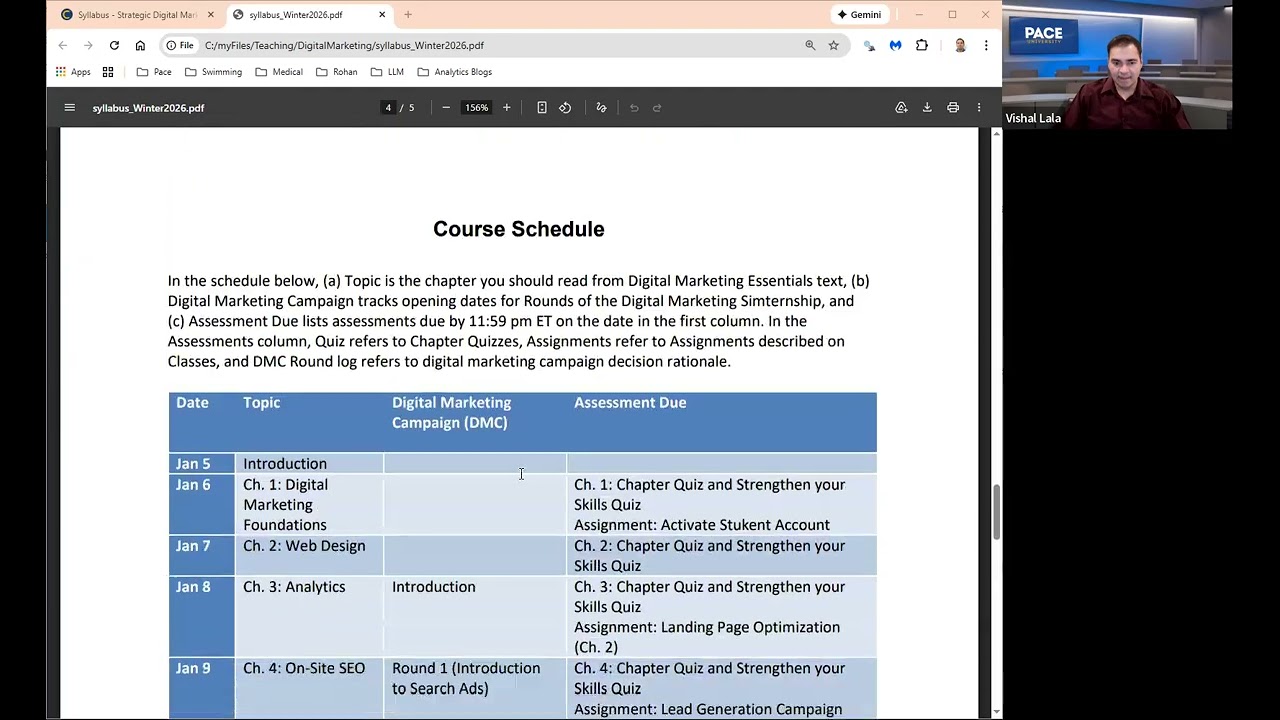Open the browser zoom magnifier icon
This screenshot has height=720, width=1280.
(x=810, y=45)
